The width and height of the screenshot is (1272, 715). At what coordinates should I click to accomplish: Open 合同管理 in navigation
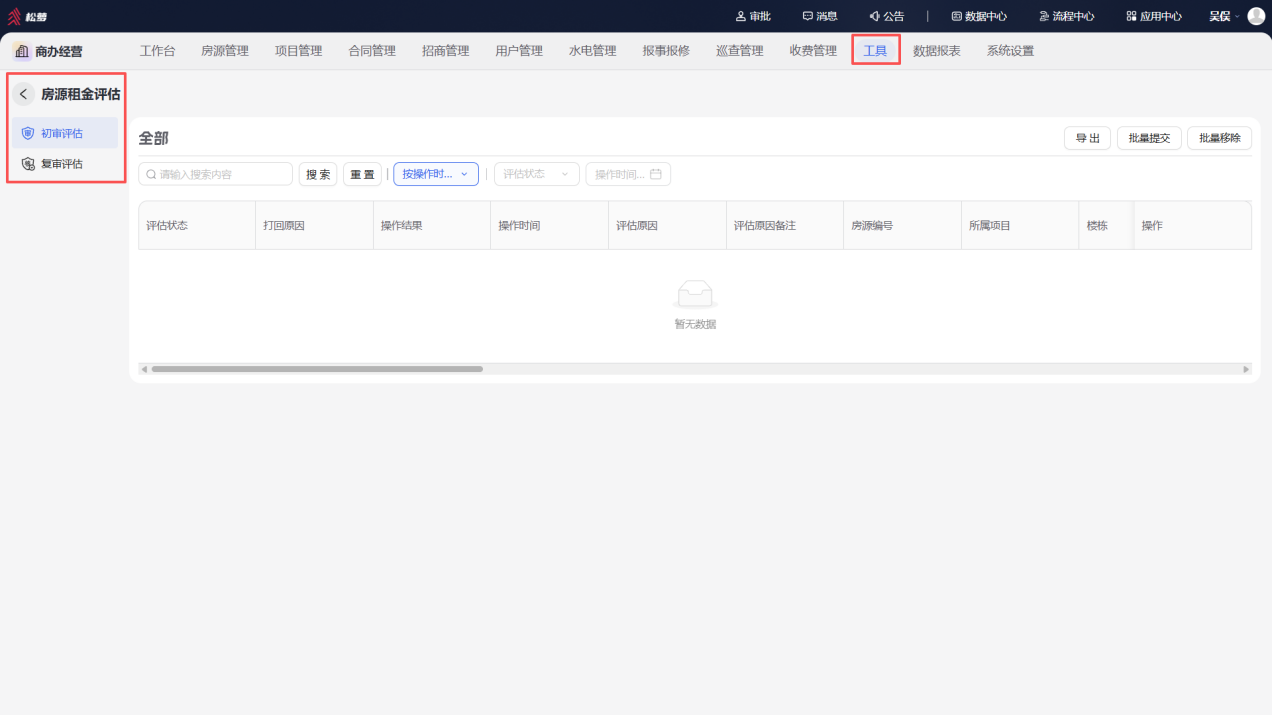(372, 51)
